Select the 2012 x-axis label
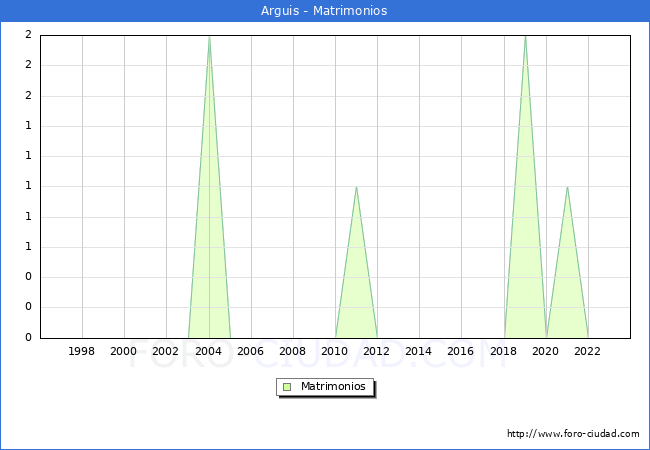The width and height of the screenshot is (650, 450). (x=377, y=351)
